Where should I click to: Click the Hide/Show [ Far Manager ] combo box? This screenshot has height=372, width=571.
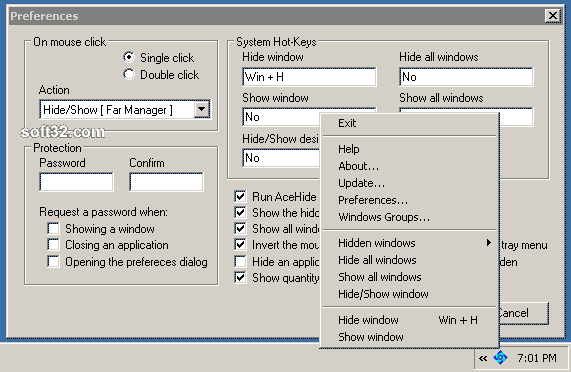125,109
